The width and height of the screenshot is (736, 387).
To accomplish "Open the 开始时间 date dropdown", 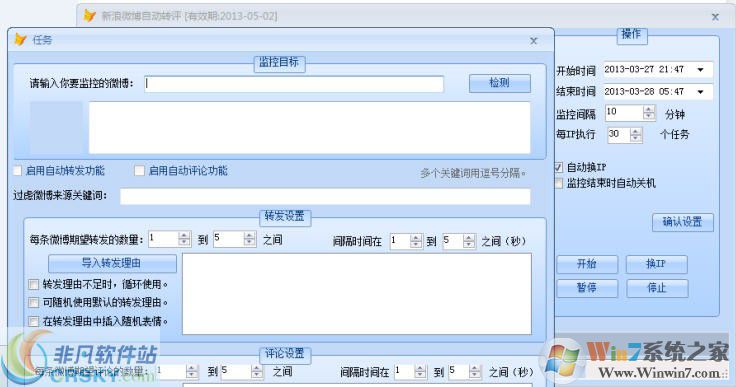I will pos(700,70).
